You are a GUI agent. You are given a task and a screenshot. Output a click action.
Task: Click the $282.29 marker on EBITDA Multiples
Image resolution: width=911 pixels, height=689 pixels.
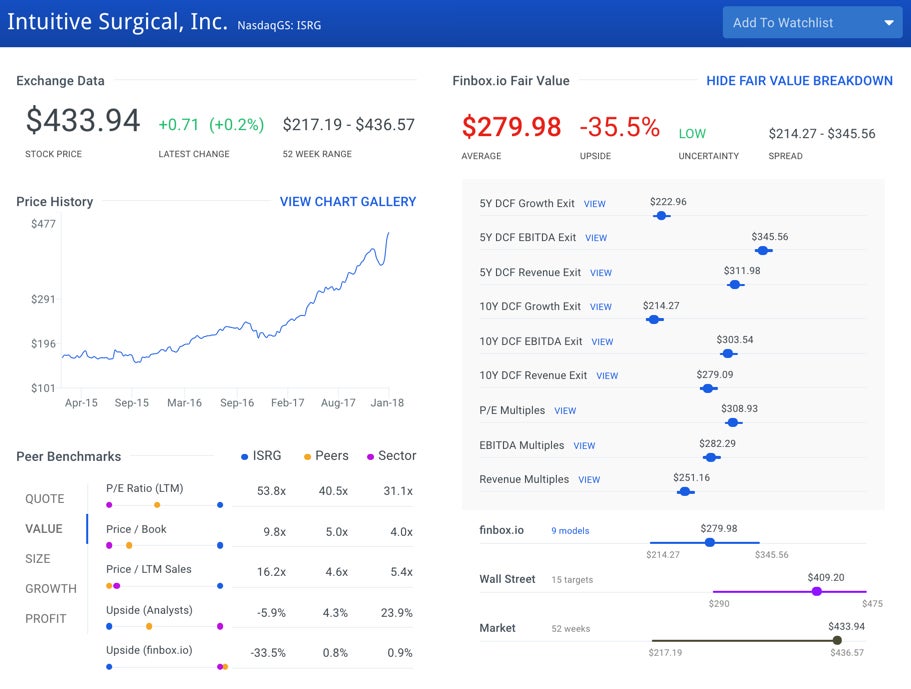point(711,457)
